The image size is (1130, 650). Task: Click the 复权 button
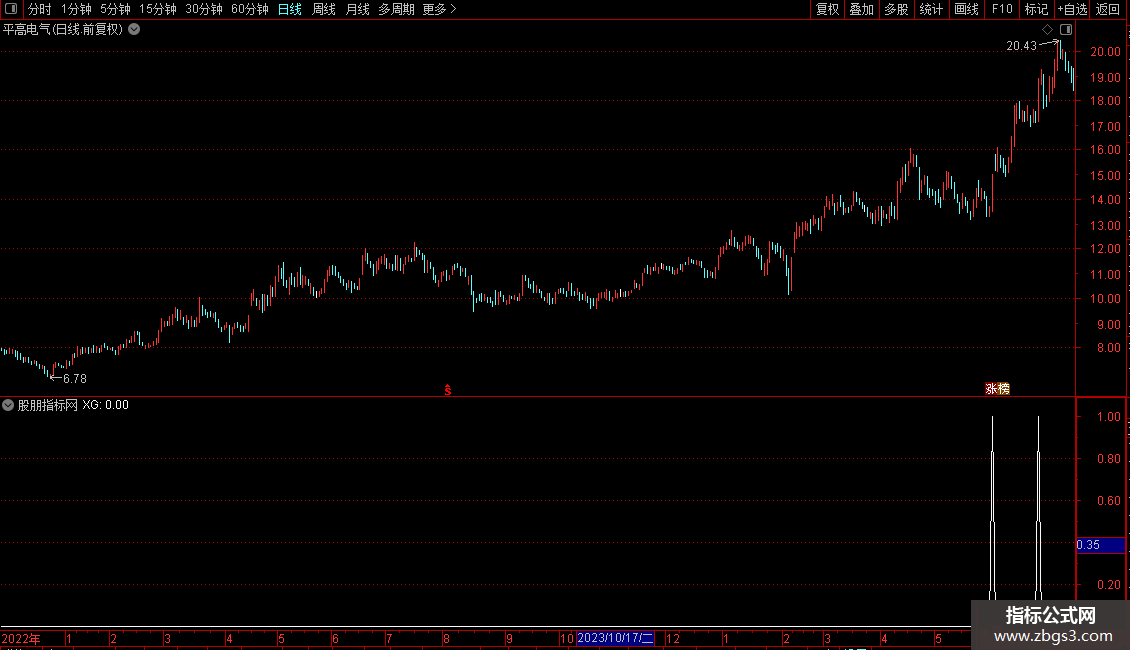point(827,9)
